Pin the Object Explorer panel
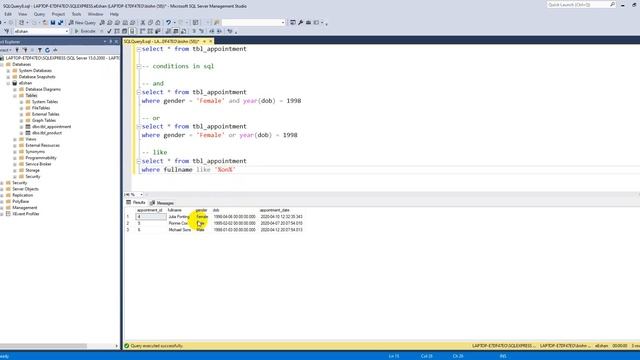640x360 pixels. pyautogui.click(x=110, y=42)
